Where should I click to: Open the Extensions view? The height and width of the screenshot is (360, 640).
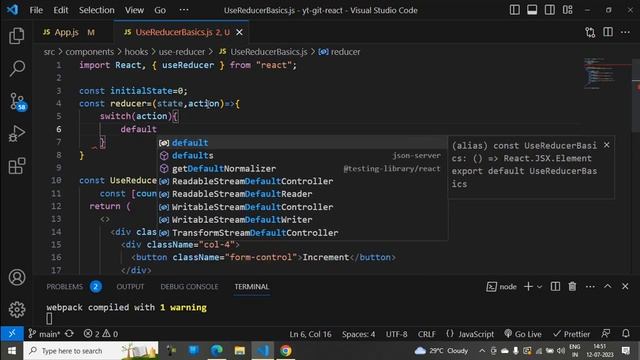click(x=17, y=166)
